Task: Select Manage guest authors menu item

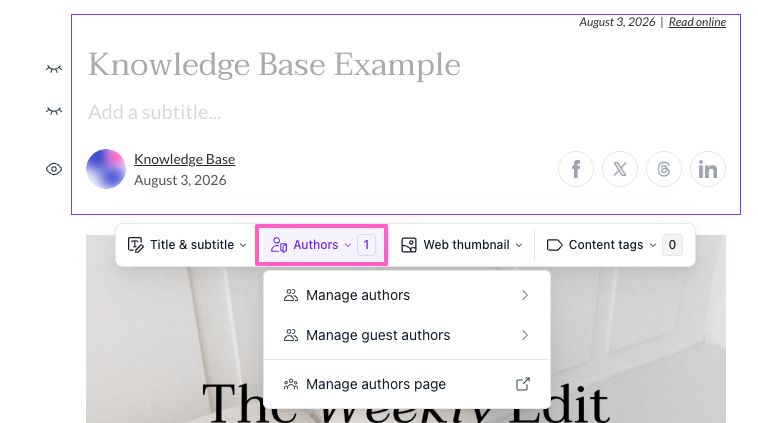Action: 407,335
